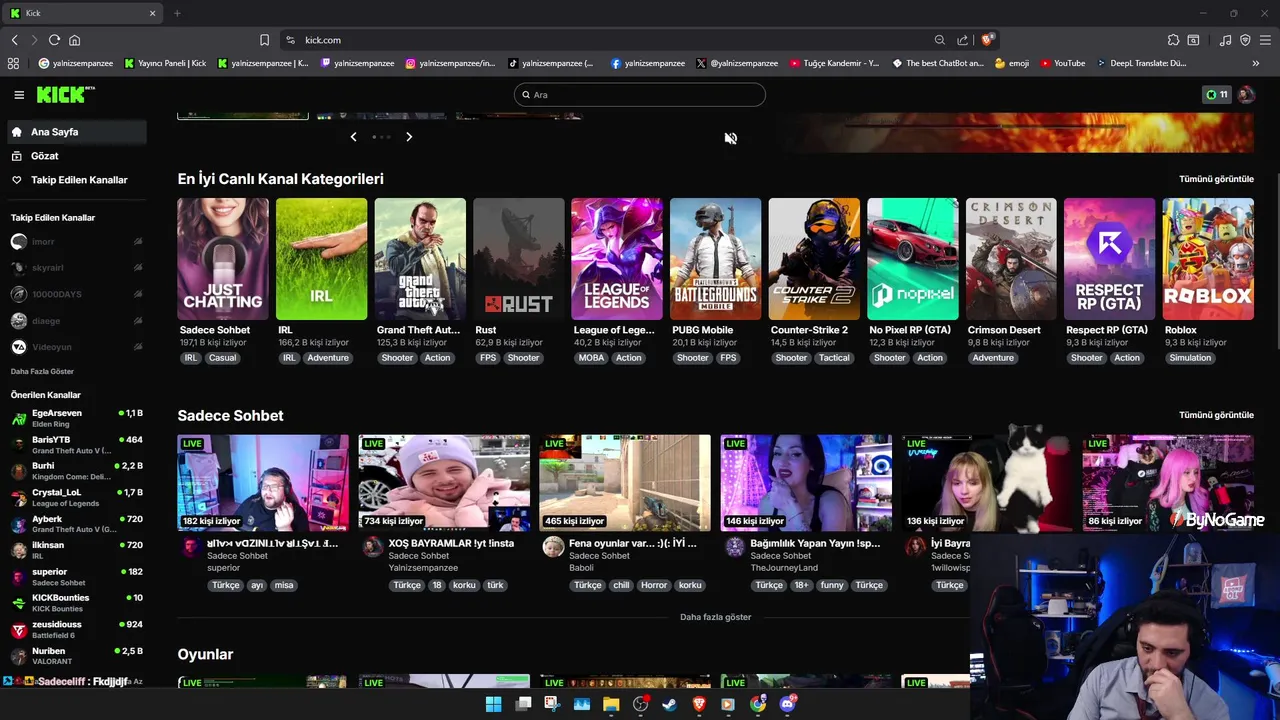1280x720 pixels.
Task: Open browser main menu hamburger
Action: tap(1265, 40)
